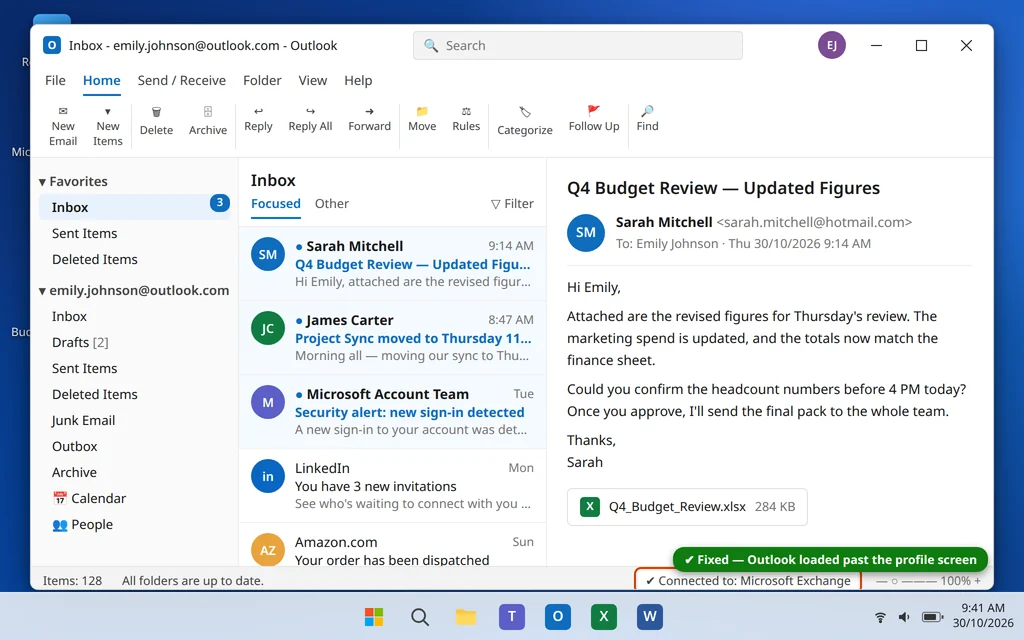Click the SM avatar in the reading pane
The width and height of the screenshot is (1024, 640).
pos(585,232)
